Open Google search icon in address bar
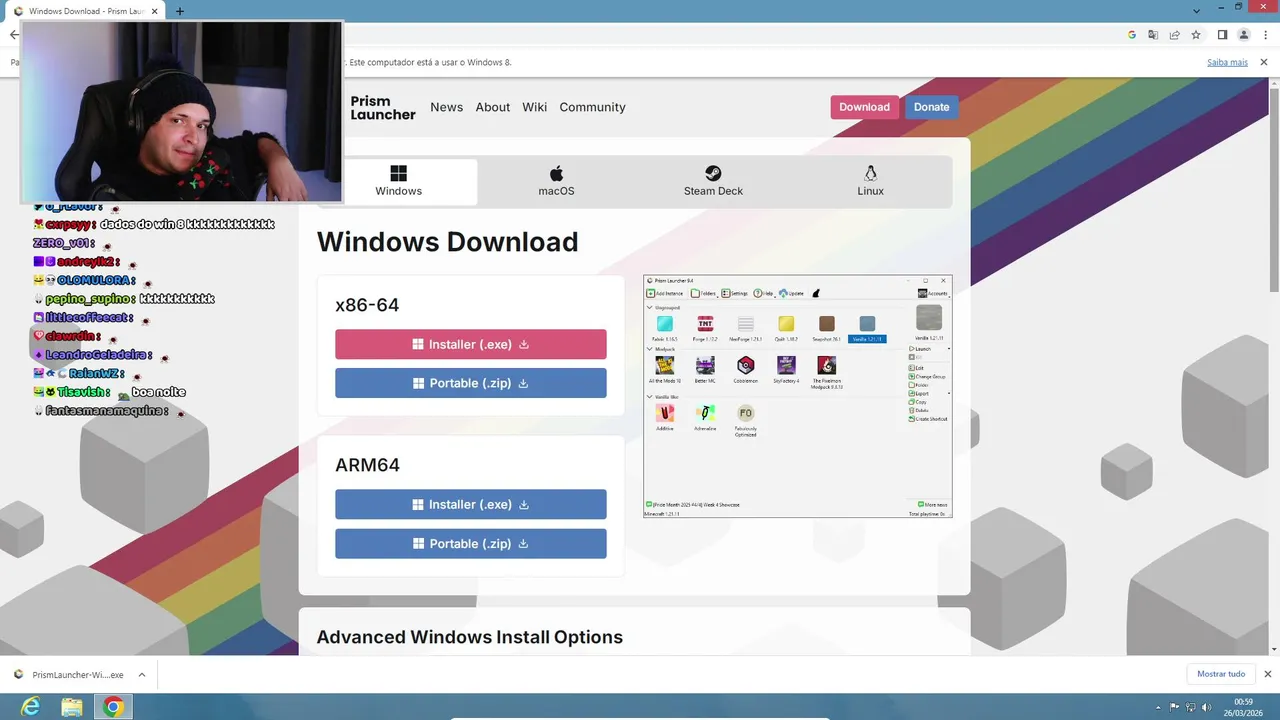The image size is (1280, 720). [x=1132, y=34]
